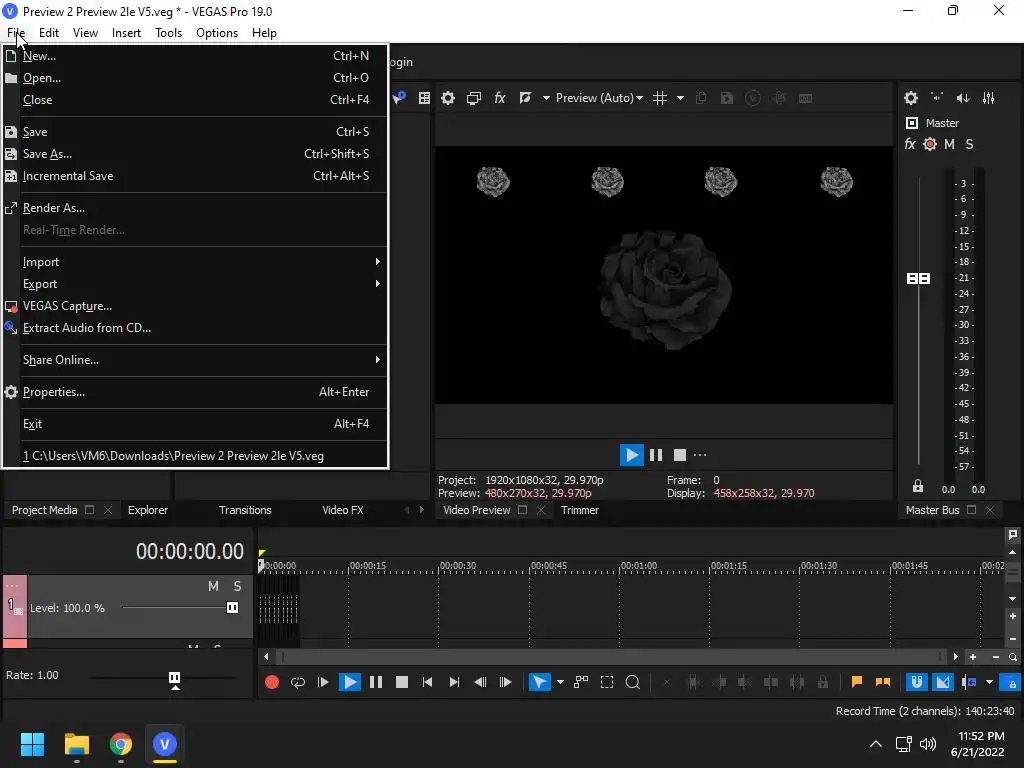Solo track 1
Screen dimensions: 1024x768
pyautogui.click(x=237, y=586)
